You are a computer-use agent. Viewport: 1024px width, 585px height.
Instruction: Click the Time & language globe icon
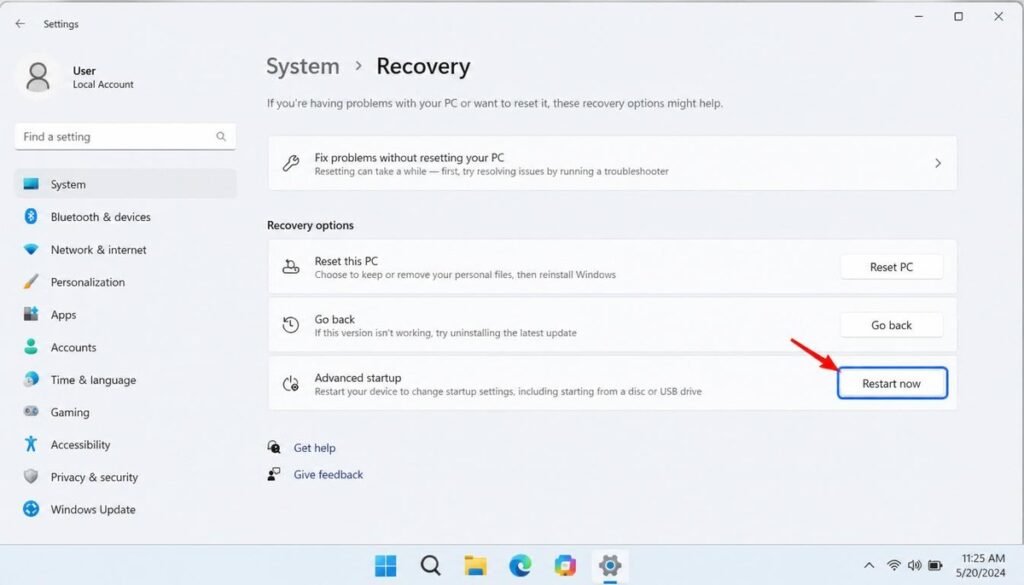(31, 379)
